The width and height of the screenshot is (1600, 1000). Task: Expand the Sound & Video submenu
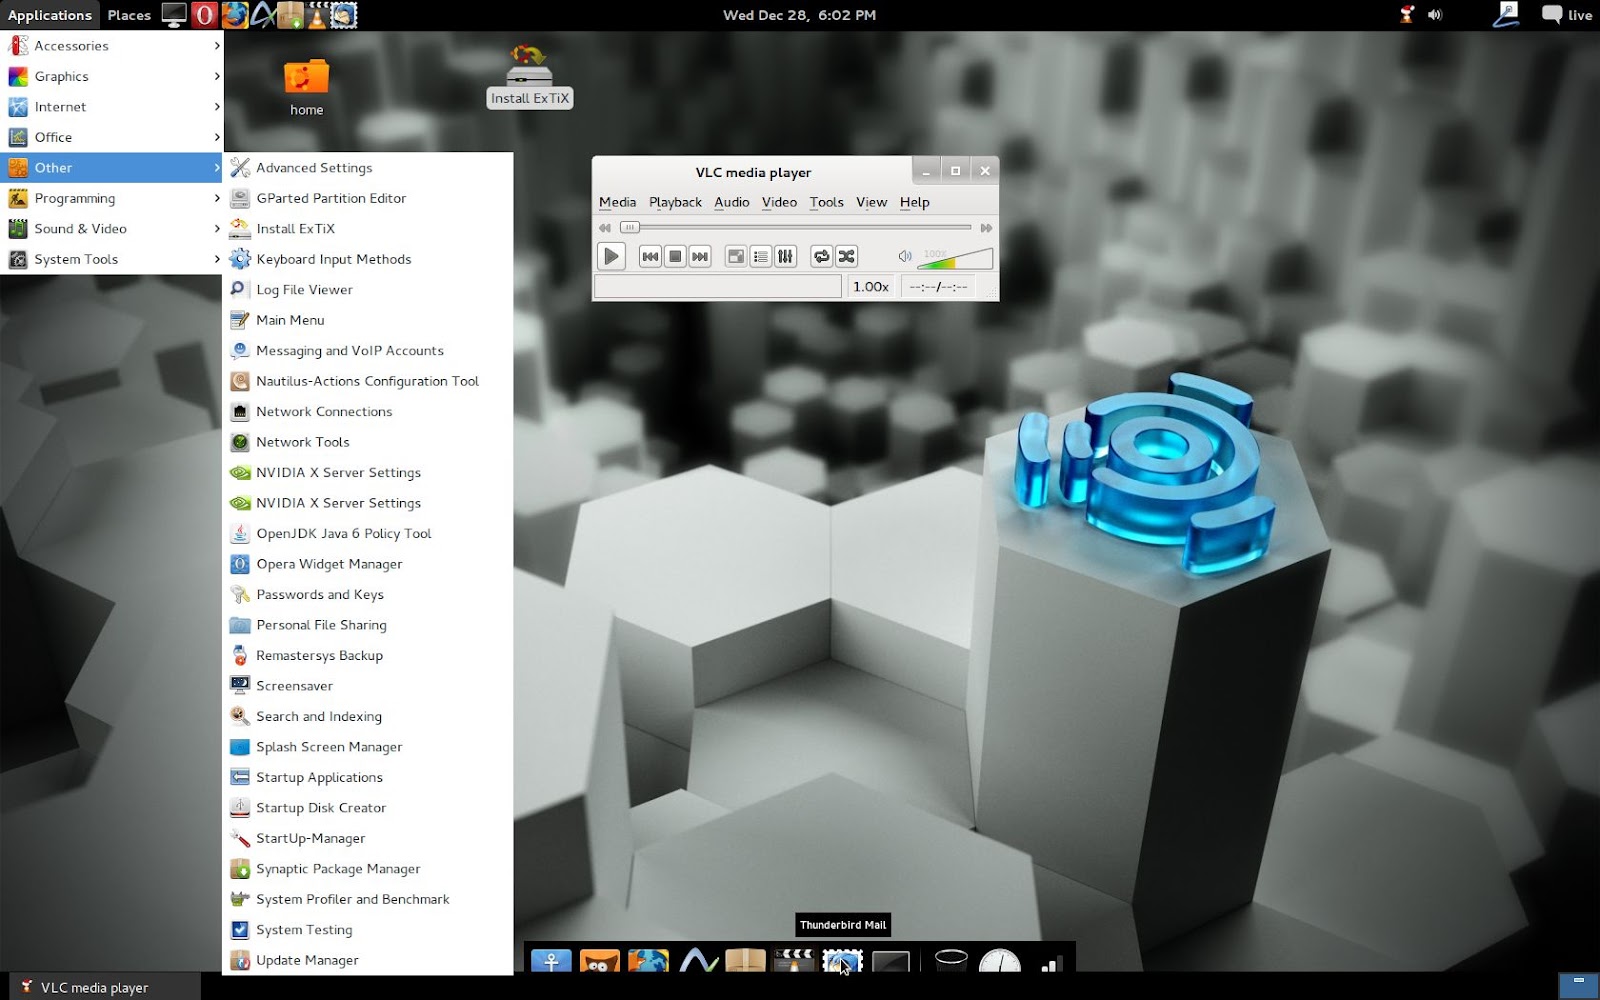coord(112,229)
